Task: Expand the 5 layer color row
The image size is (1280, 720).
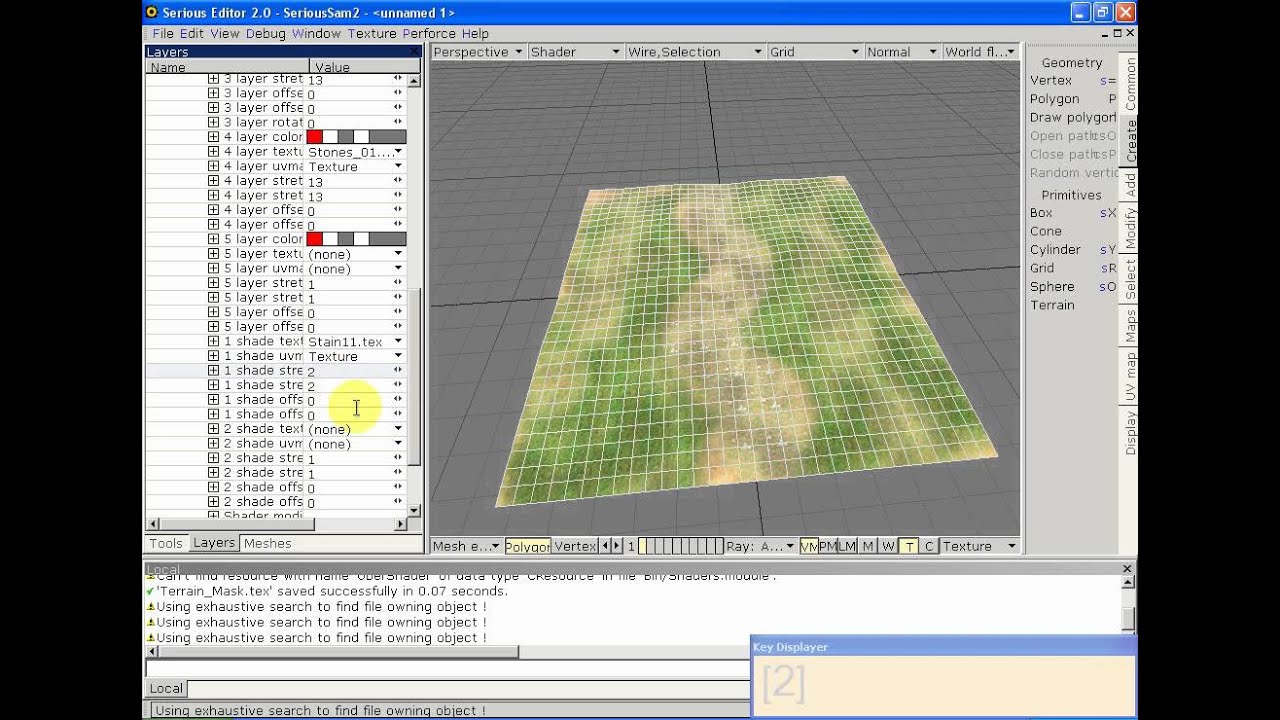Action: coord(213,239)
